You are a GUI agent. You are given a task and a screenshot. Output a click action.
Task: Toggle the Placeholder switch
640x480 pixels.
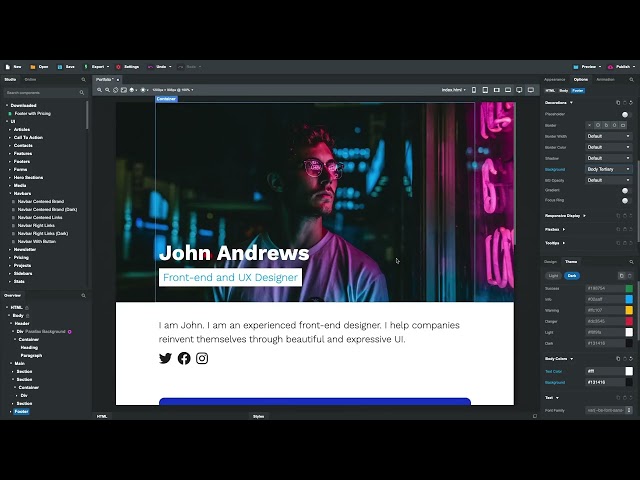coord(625,114)
